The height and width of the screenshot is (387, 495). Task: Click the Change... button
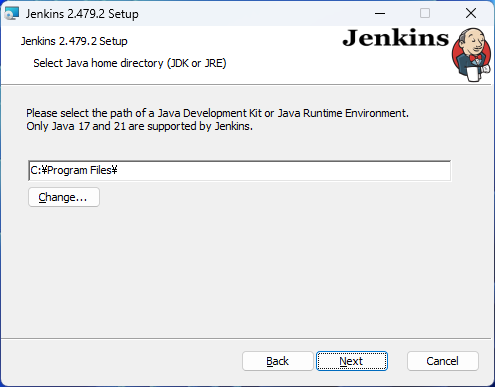coord(64,197)
